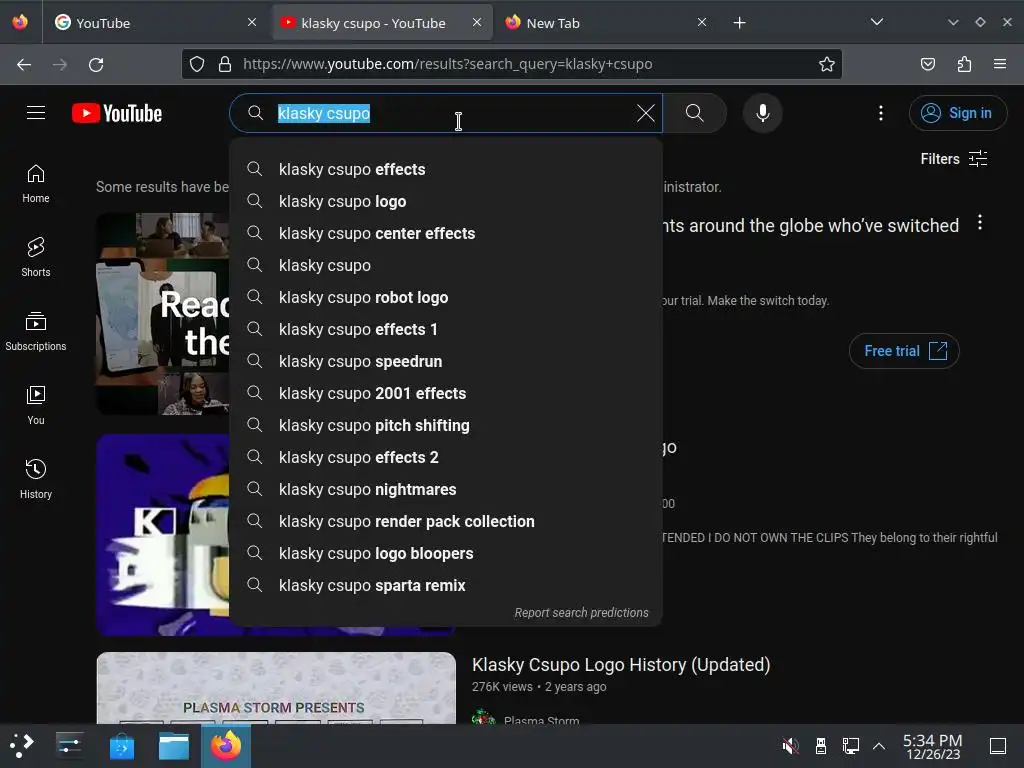1024x768 pixels.
Task: Bookmark this page with the star
Action: pyautogui.click(x=826, y=64)
